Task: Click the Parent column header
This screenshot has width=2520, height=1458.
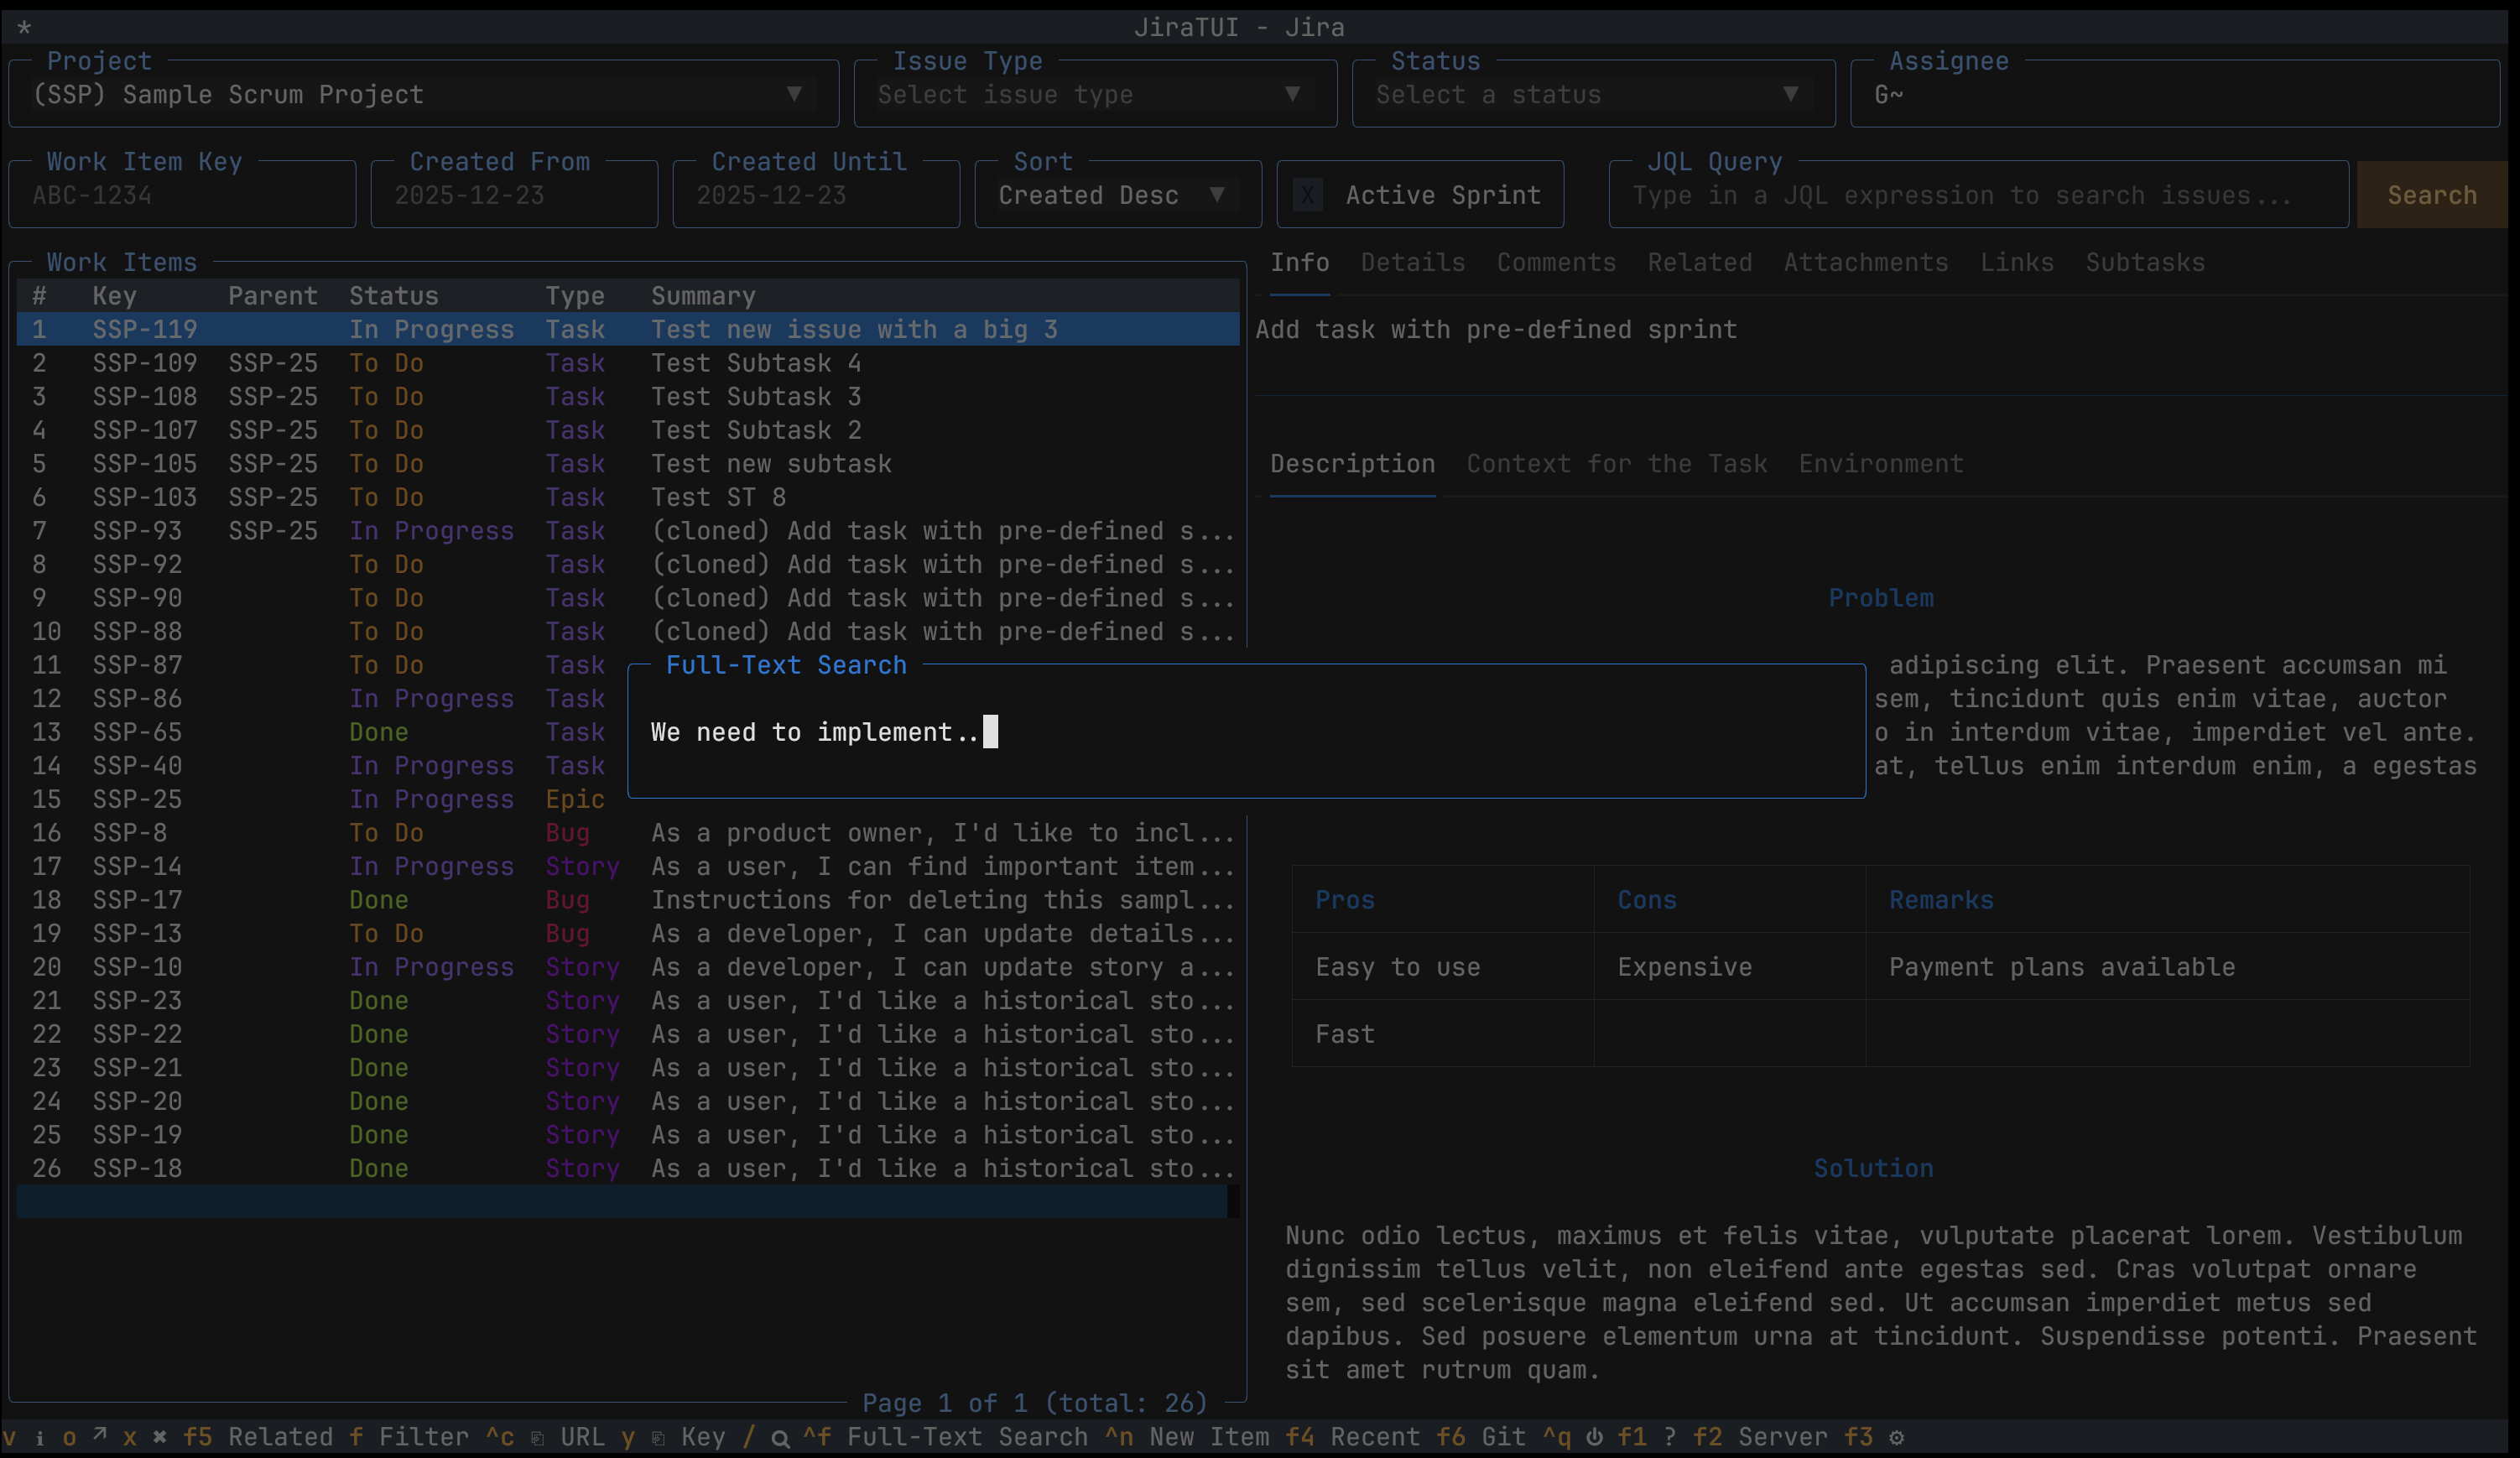Action: (272, 296)
